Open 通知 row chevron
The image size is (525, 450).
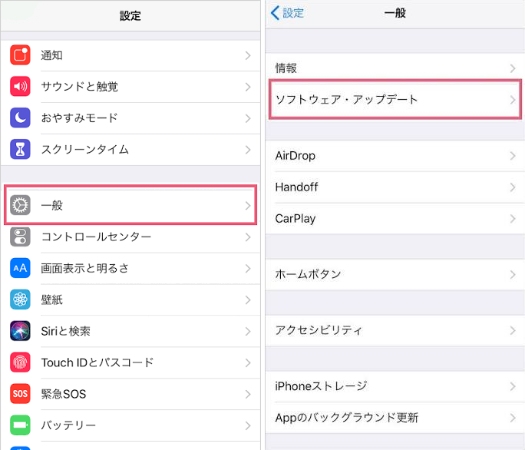coord(248,55)
